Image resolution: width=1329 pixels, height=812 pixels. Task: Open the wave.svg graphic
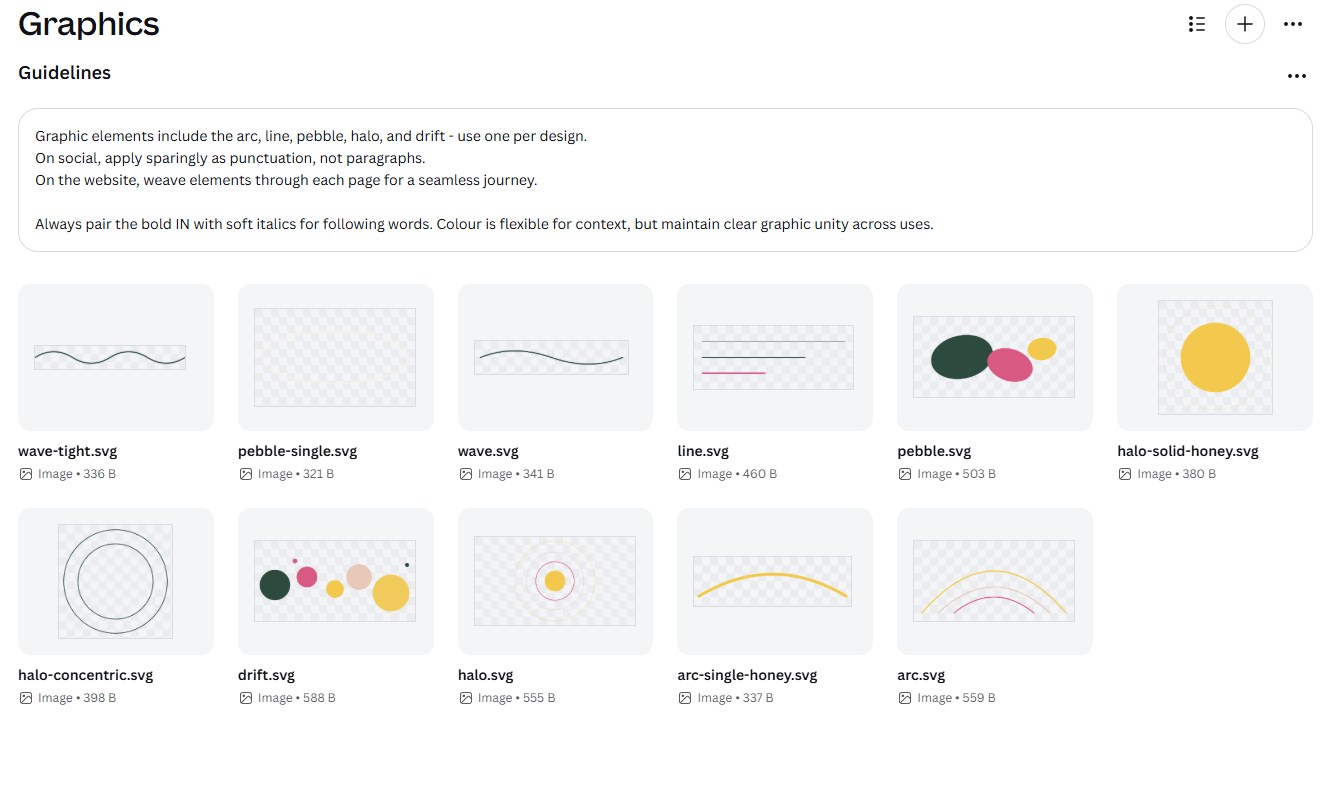[555, 357]
